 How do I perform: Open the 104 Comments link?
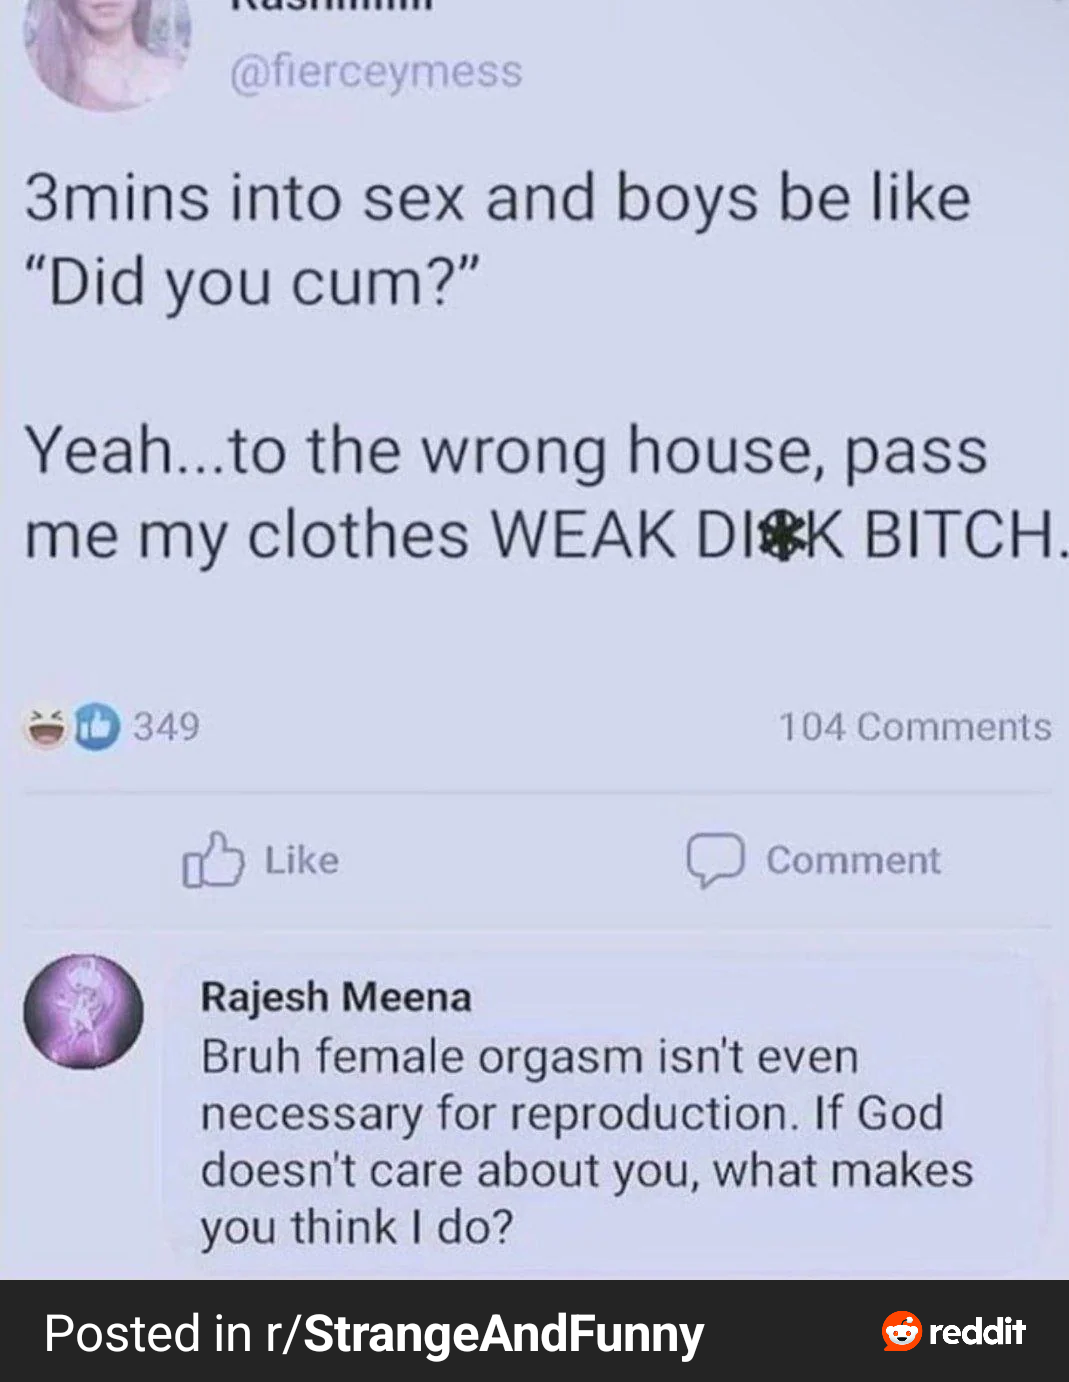(915, 727)
